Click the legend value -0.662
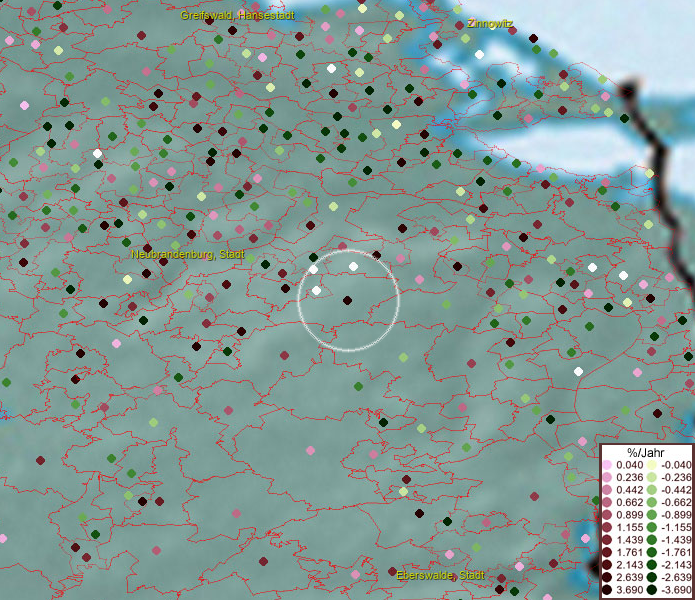This screenshot has width=695, height=600. [676, 503]
